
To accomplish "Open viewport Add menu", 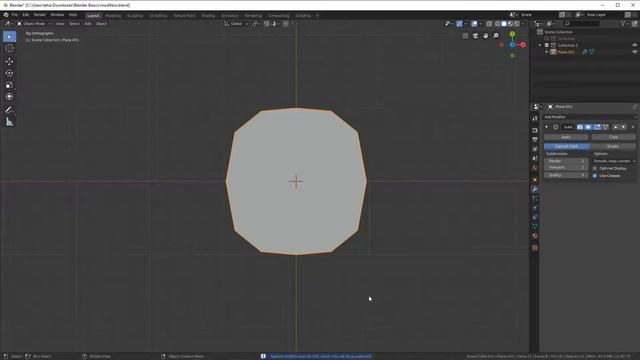I will [x=88, y=24].
